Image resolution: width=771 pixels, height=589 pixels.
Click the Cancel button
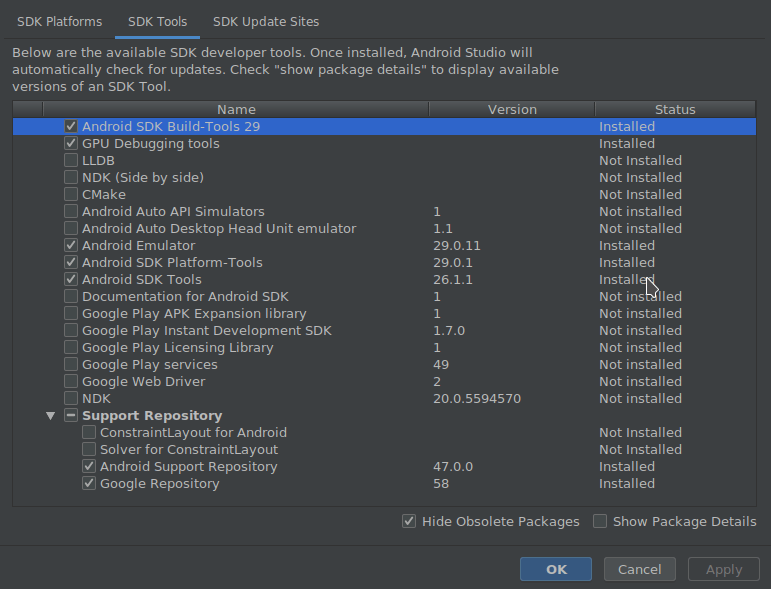coord(639,569)
